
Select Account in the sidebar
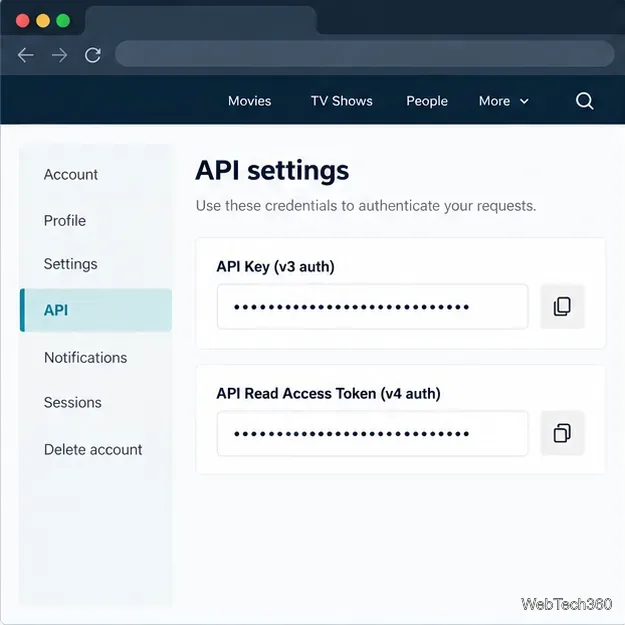[71, 175]
